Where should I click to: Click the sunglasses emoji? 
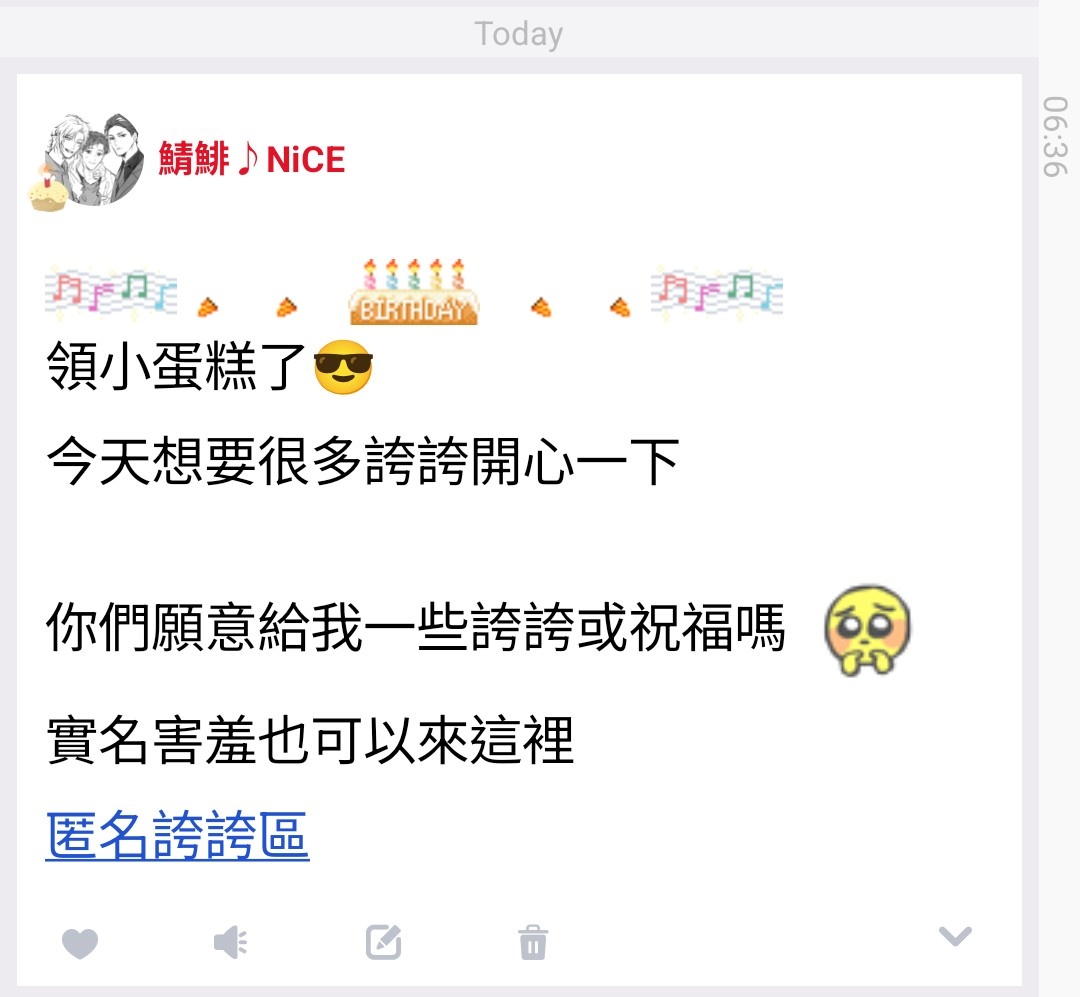click(343, 367)
